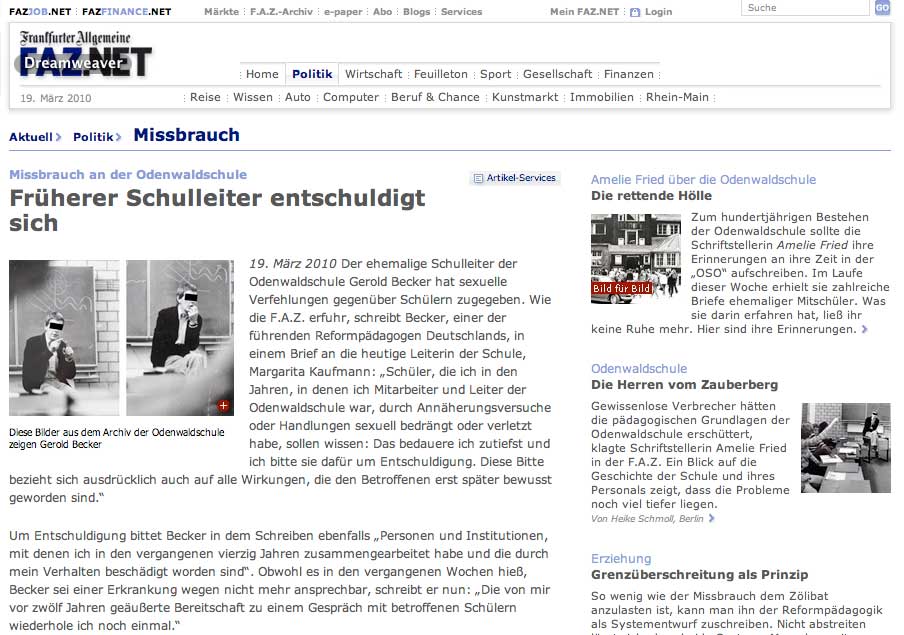904x635 pixels.
Task: Open 'Bild für Bild' gallery label
Action: click(621, 288)
